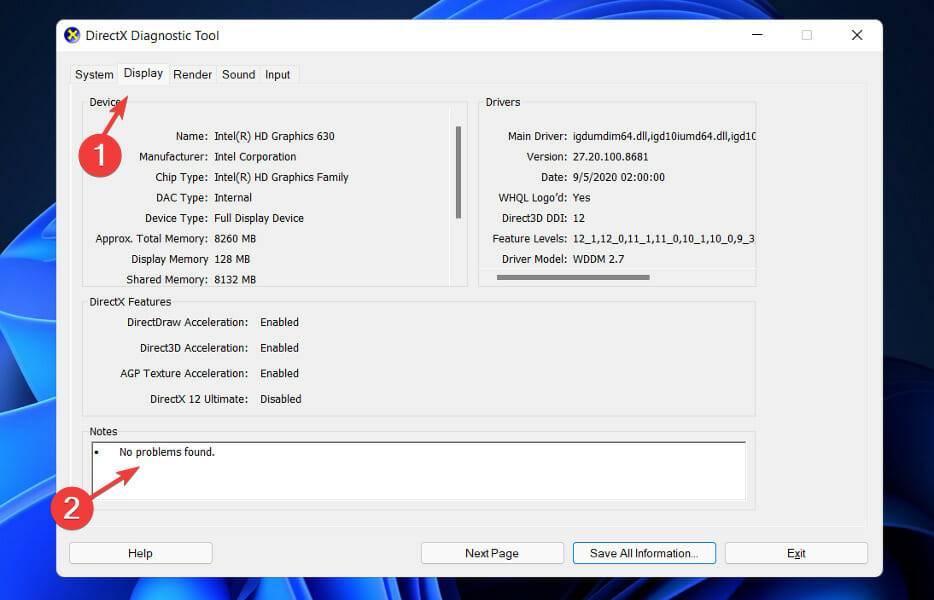This screenshot has height=600, width=934.
Task: Click the currently active Display tab
Action: (x=143, y=72)
